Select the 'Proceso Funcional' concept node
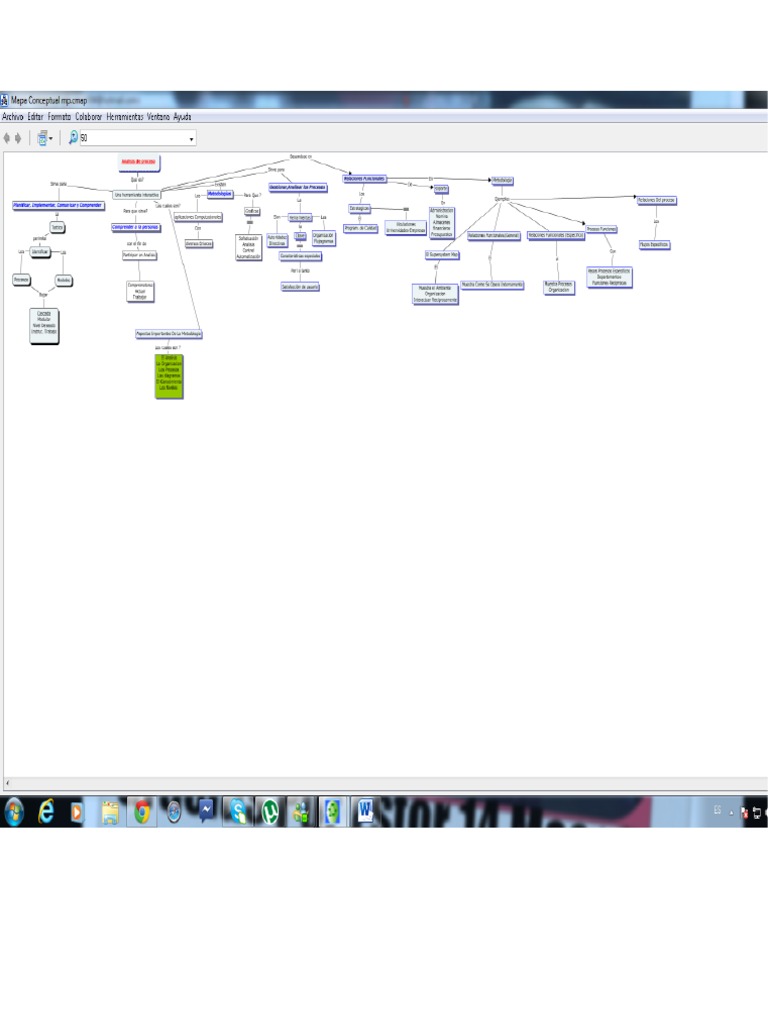Image resolution: width=768 pixels, height=1024 pixels. (601, 229)
